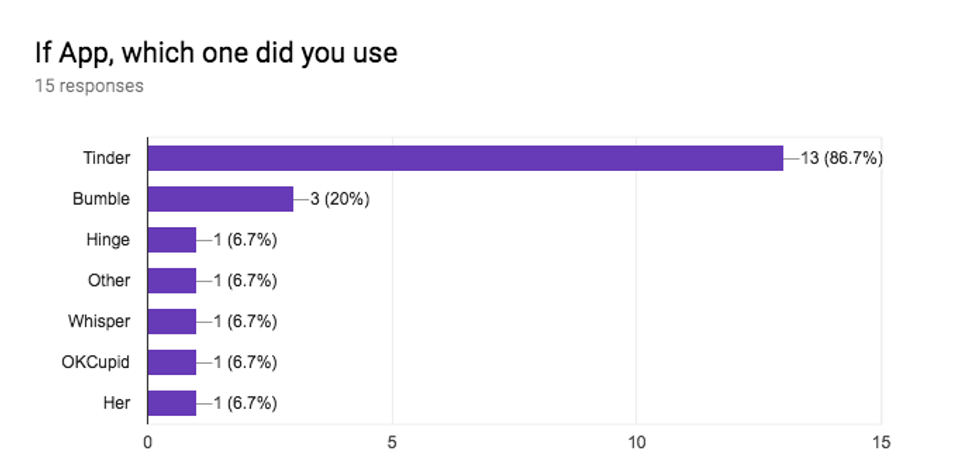Click the "15 responses" subtitle text
Screen dimensions: 980x475
coord(89,86)
